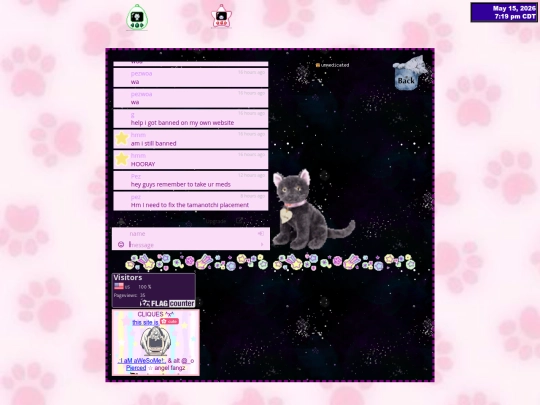Open the ':I aM aWeSoMe!:' link

(142, 361)
